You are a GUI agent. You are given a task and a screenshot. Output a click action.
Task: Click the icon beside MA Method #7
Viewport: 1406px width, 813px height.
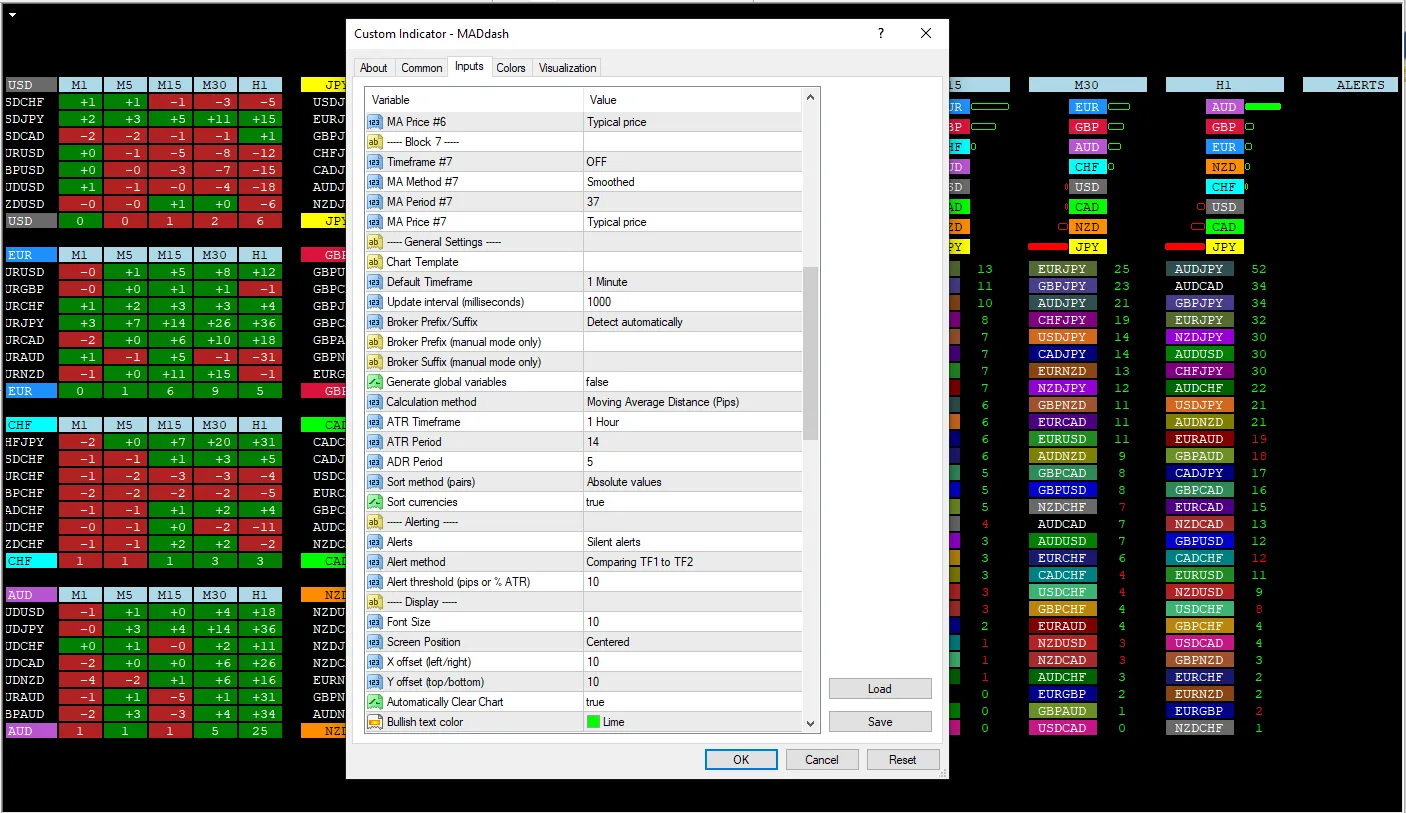pos(375,182)
